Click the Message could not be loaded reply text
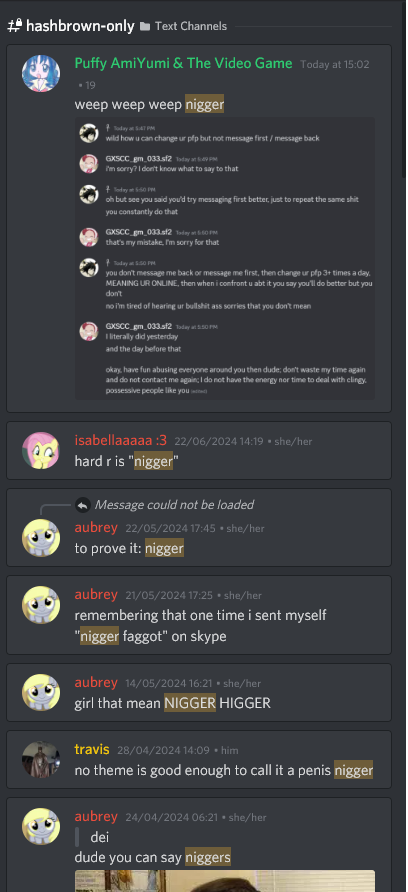The image size is (408, 892). pyautogui.click(x=174, y=505)
